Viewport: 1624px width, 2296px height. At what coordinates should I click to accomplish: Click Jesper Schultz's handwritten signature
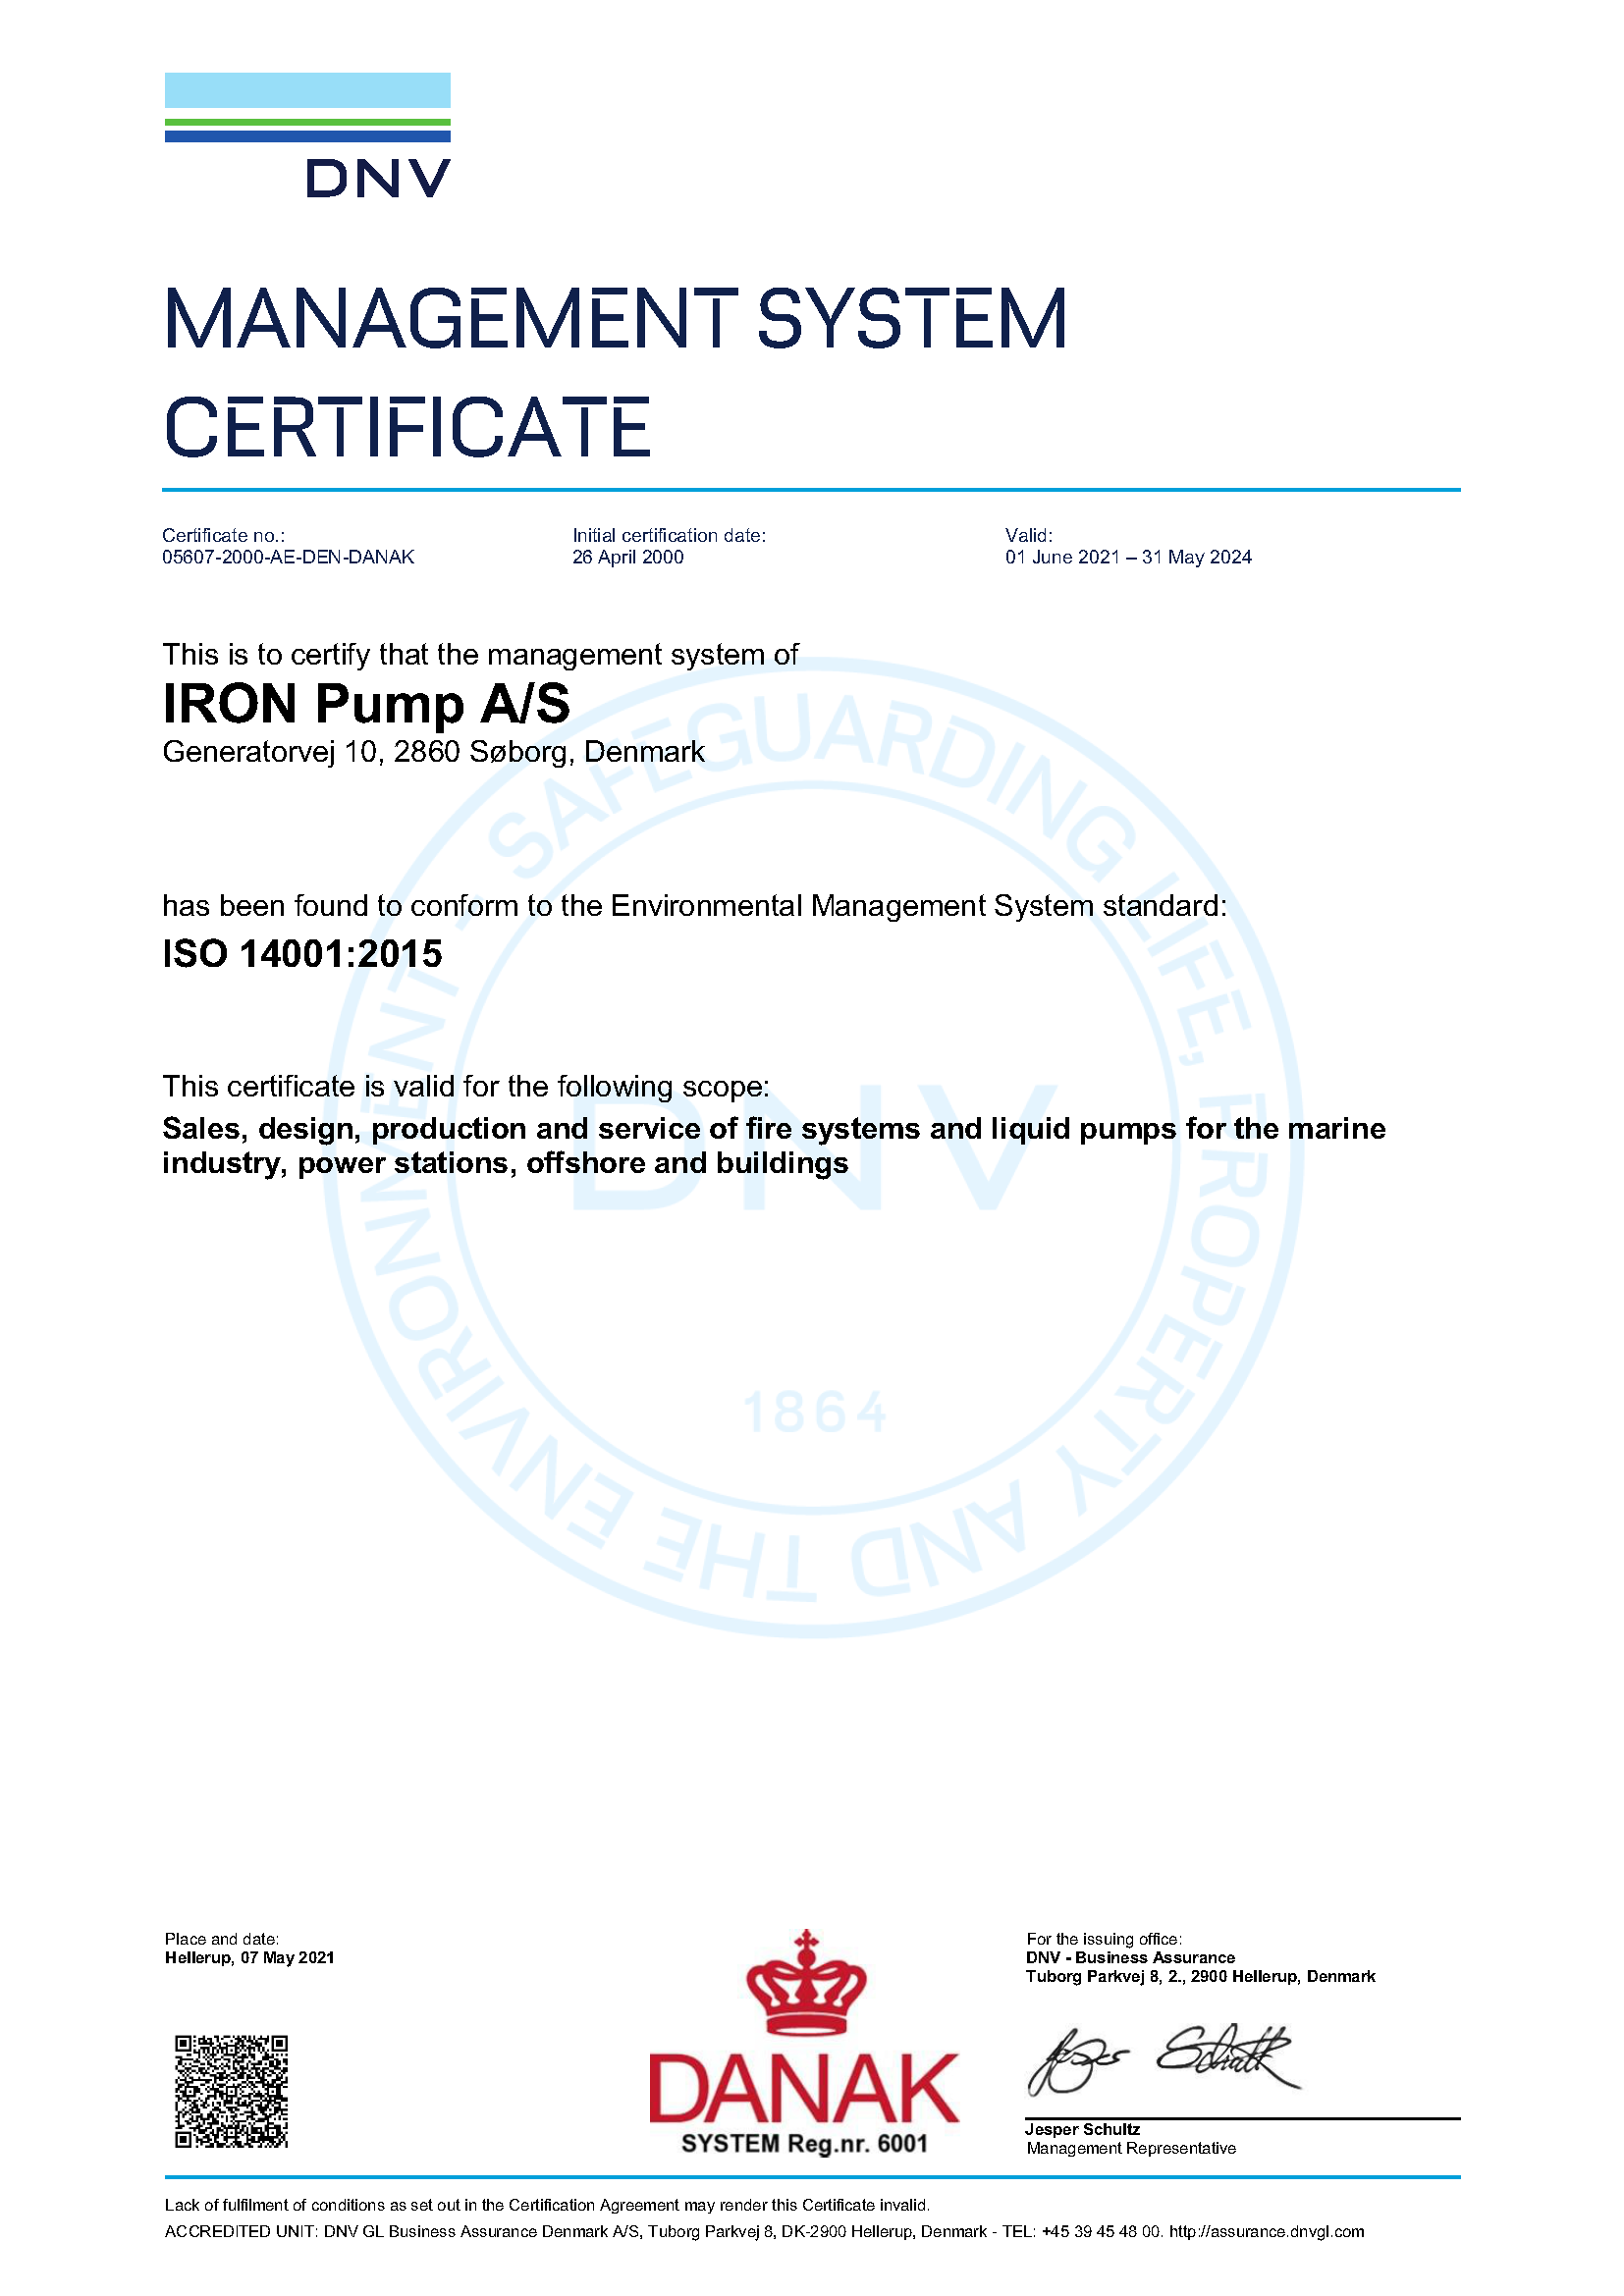click(x=1164, y=2059)
